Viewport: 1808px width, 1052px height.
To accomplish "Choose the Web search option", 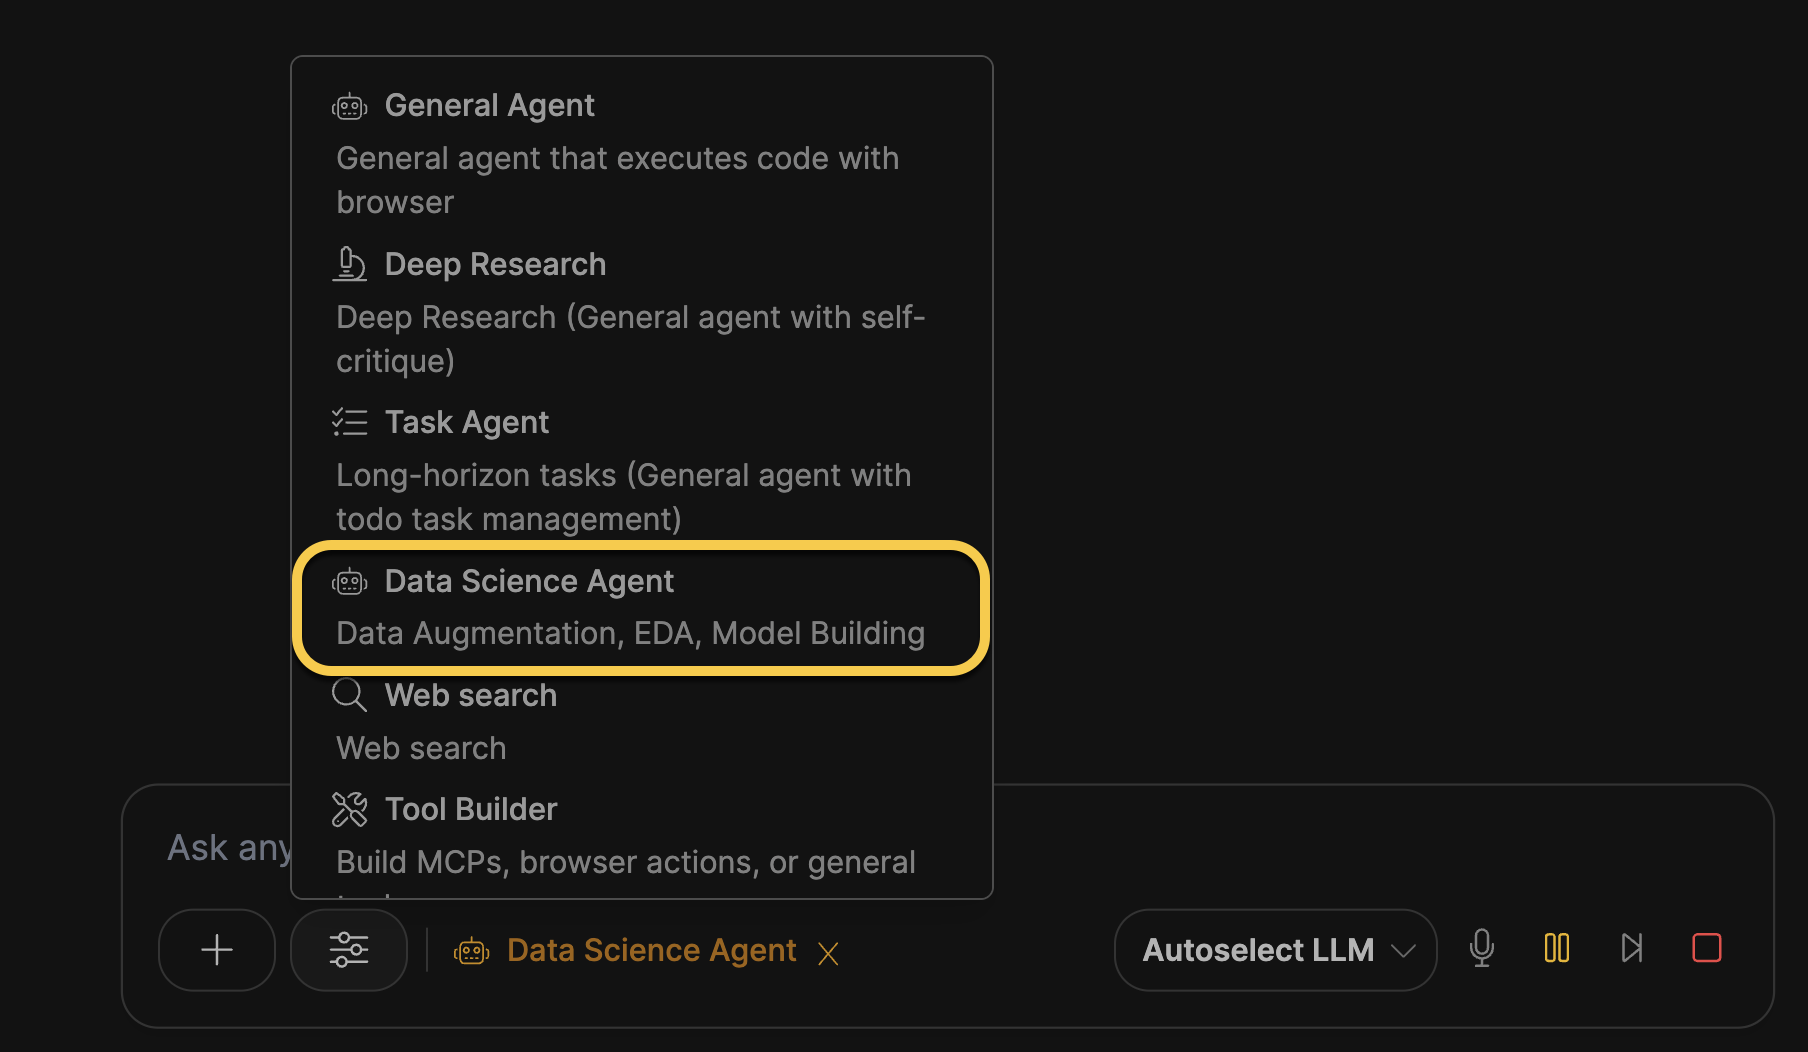I will coord(471,696).
